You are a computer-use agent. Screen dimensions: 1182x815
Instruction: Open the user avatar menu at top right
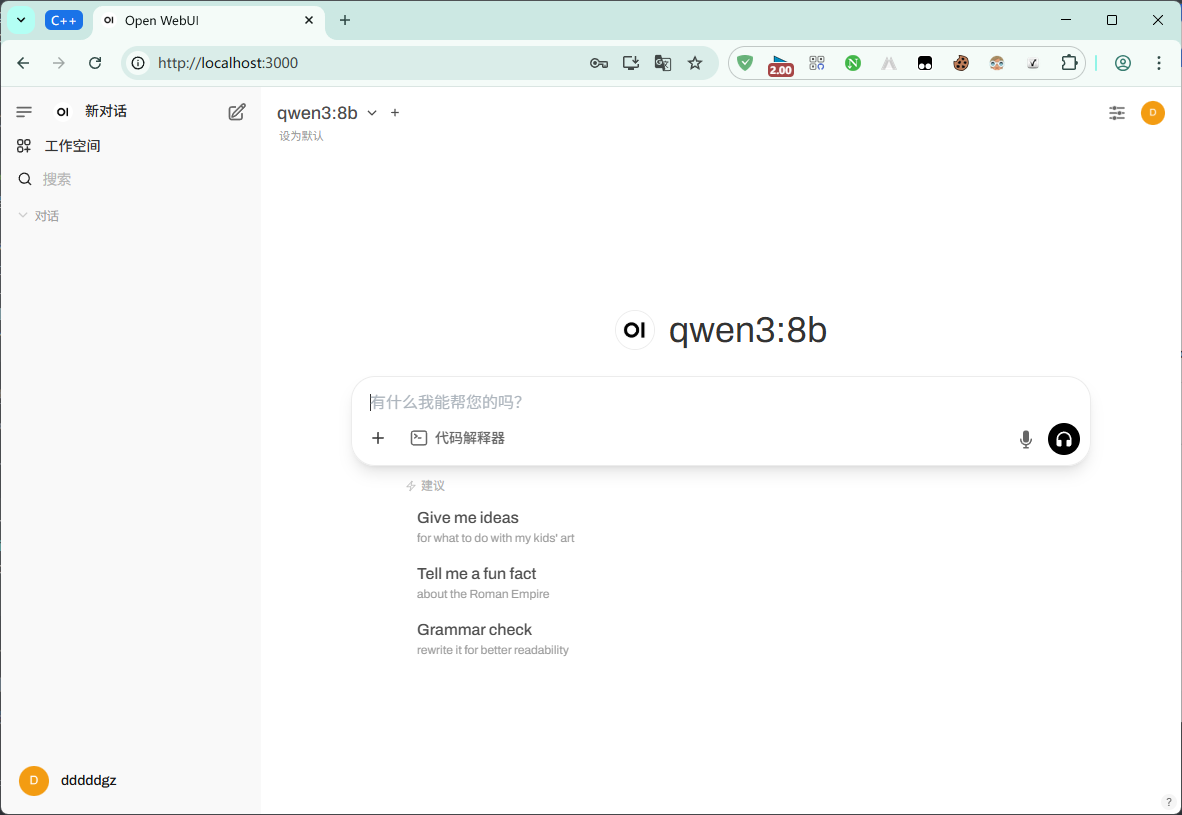pos(1153,113)
